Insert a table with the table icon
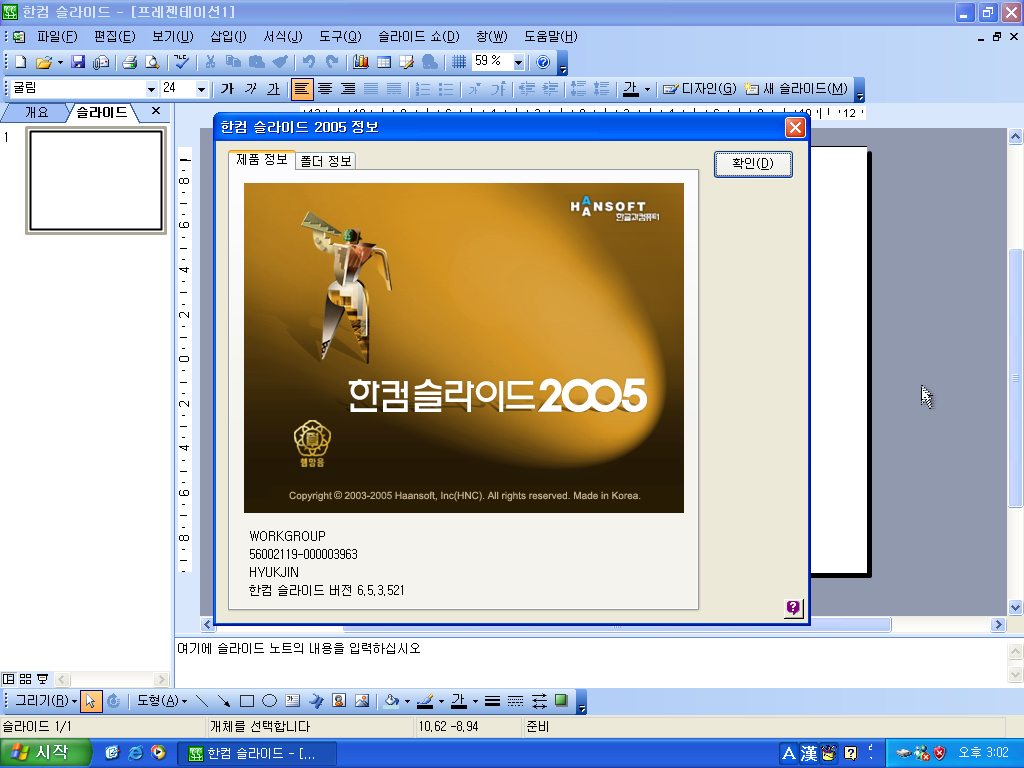 [384, 62]
